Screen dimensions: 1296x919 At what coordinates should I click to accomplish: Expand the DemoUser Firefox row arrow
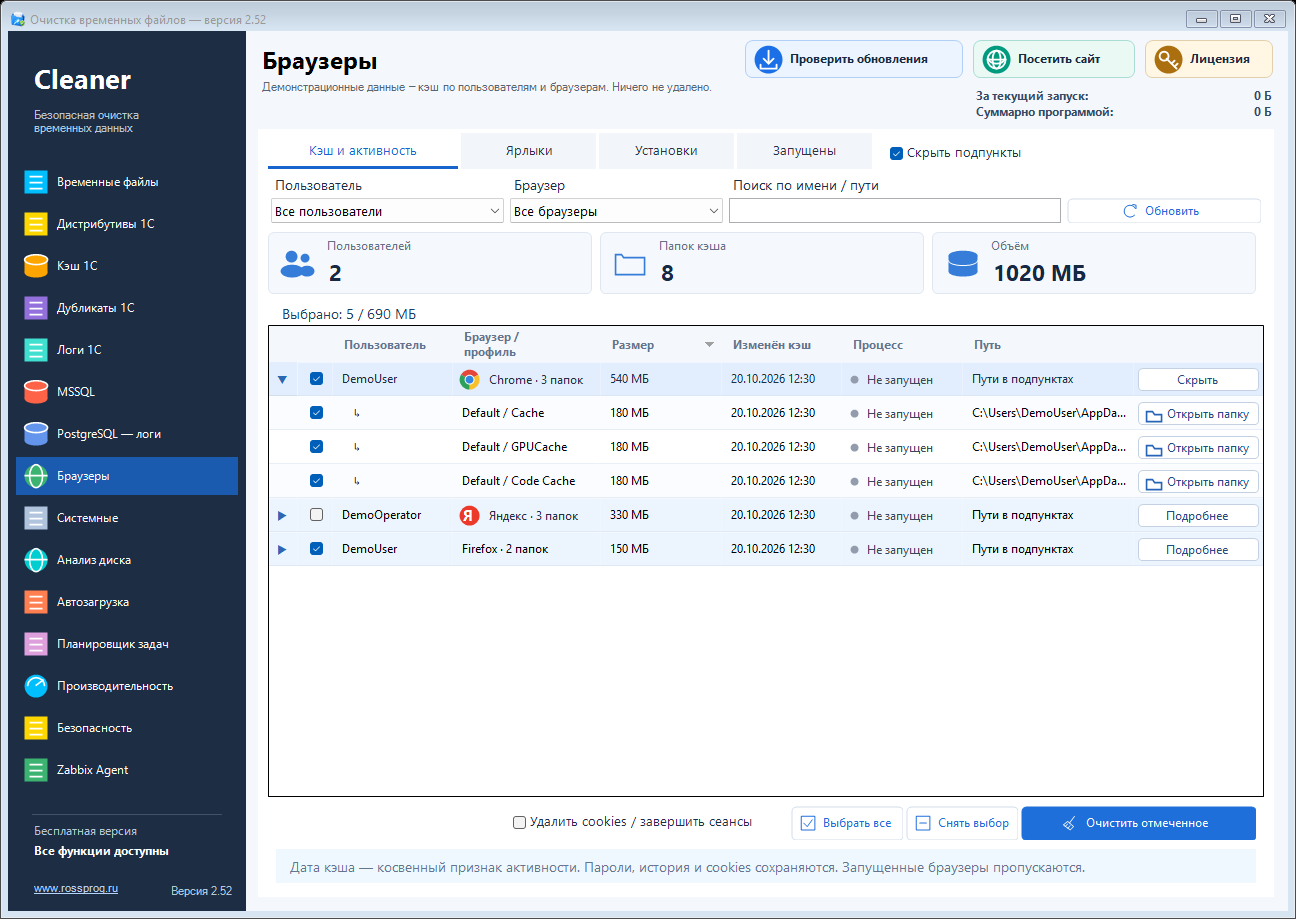pyautogui.click(x=282, y=550)
